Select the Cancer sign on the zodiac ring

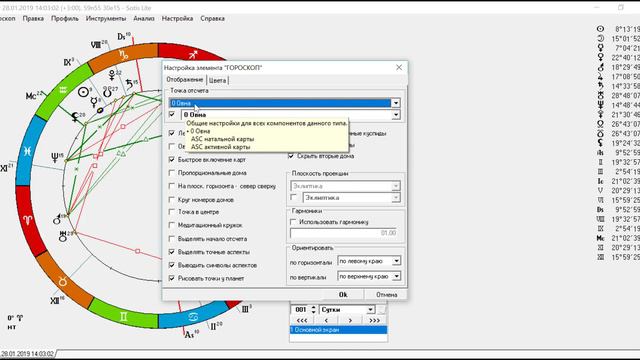point(193,317)
